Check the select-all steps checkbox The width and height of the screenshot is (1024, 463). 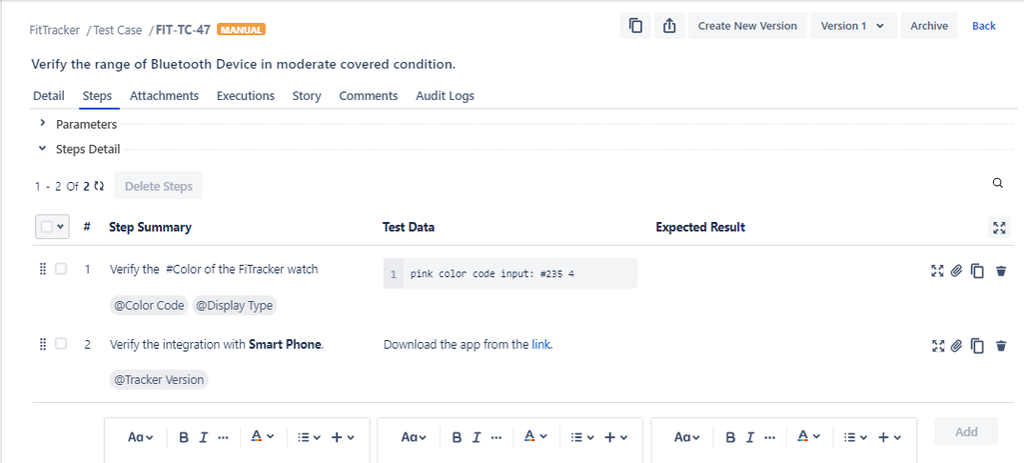(x=46, y=227)
